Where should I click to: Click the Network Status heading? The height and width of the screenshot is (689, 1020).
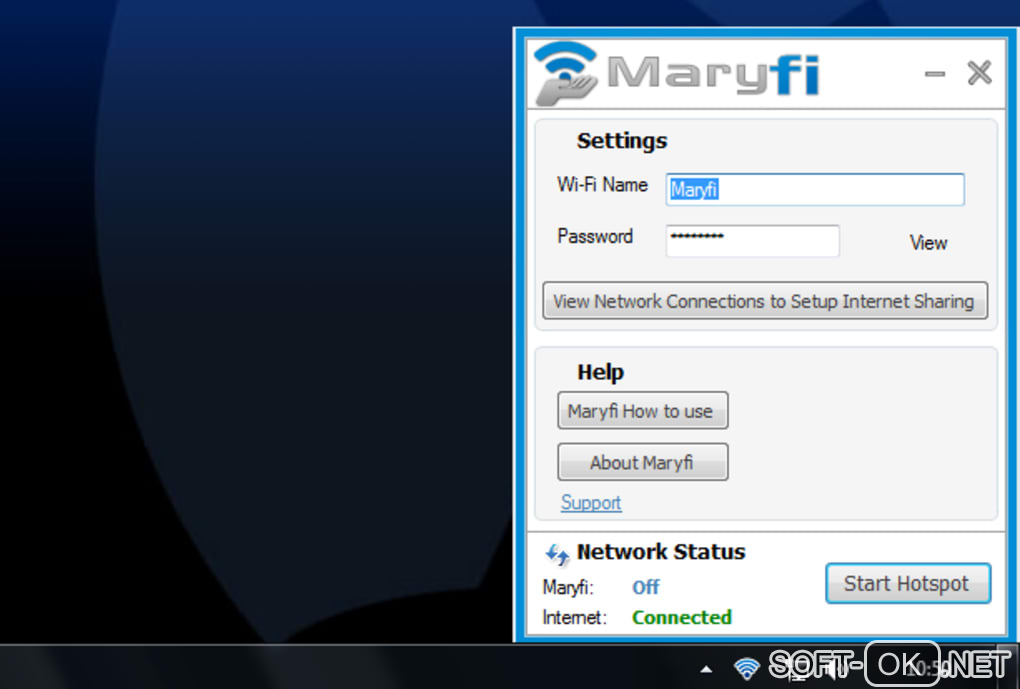[x=661, y=552]
